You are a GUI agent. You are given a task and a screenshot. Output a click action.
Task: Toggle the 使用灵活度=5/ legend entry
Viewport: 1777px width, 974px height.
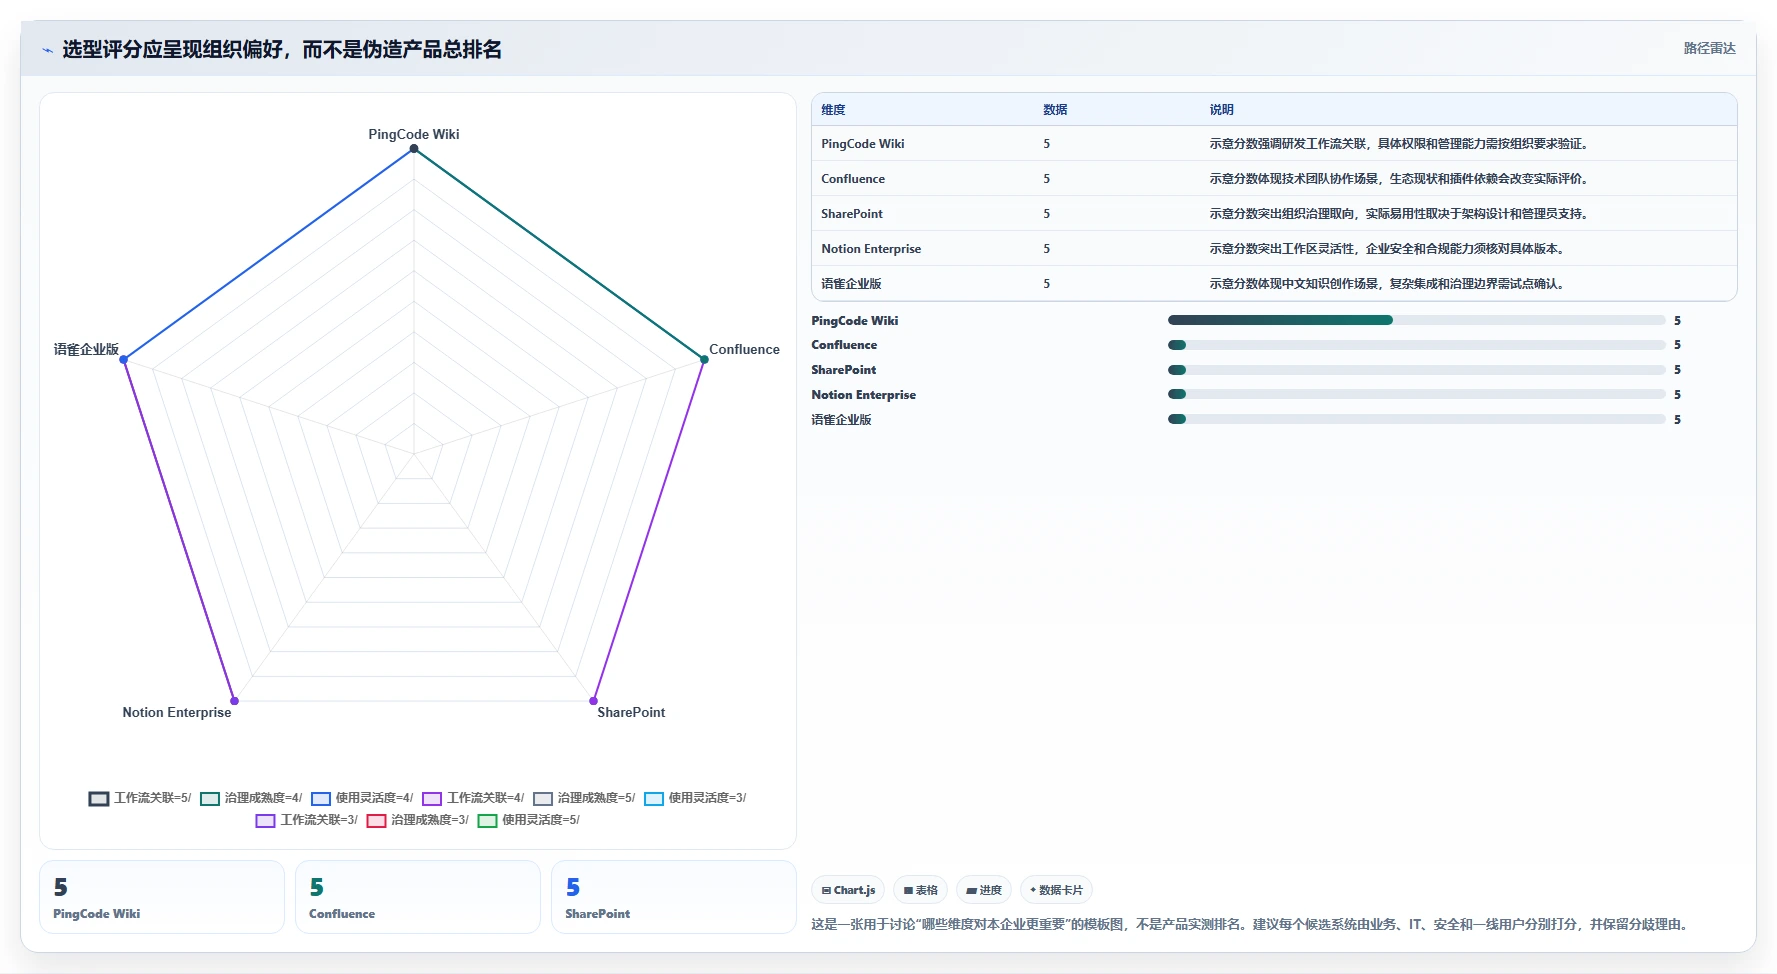528,820
